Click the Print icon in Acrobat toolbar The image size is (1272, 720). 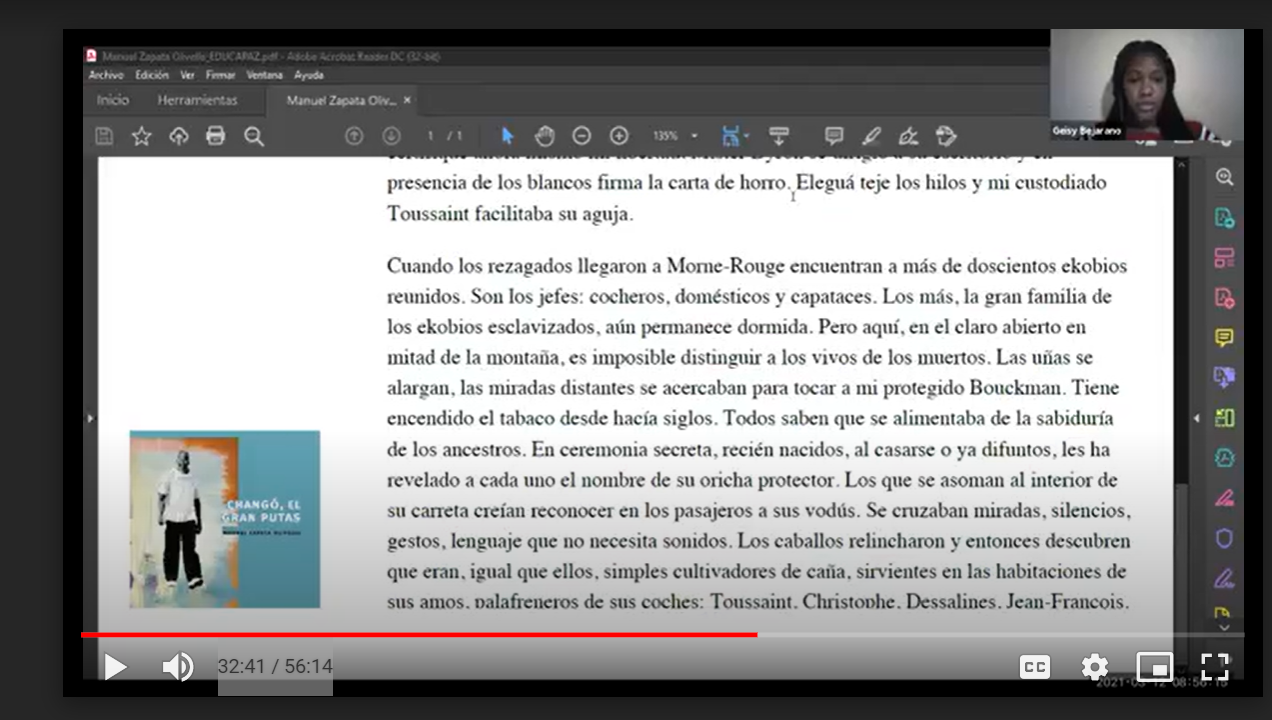pos(215,137)
